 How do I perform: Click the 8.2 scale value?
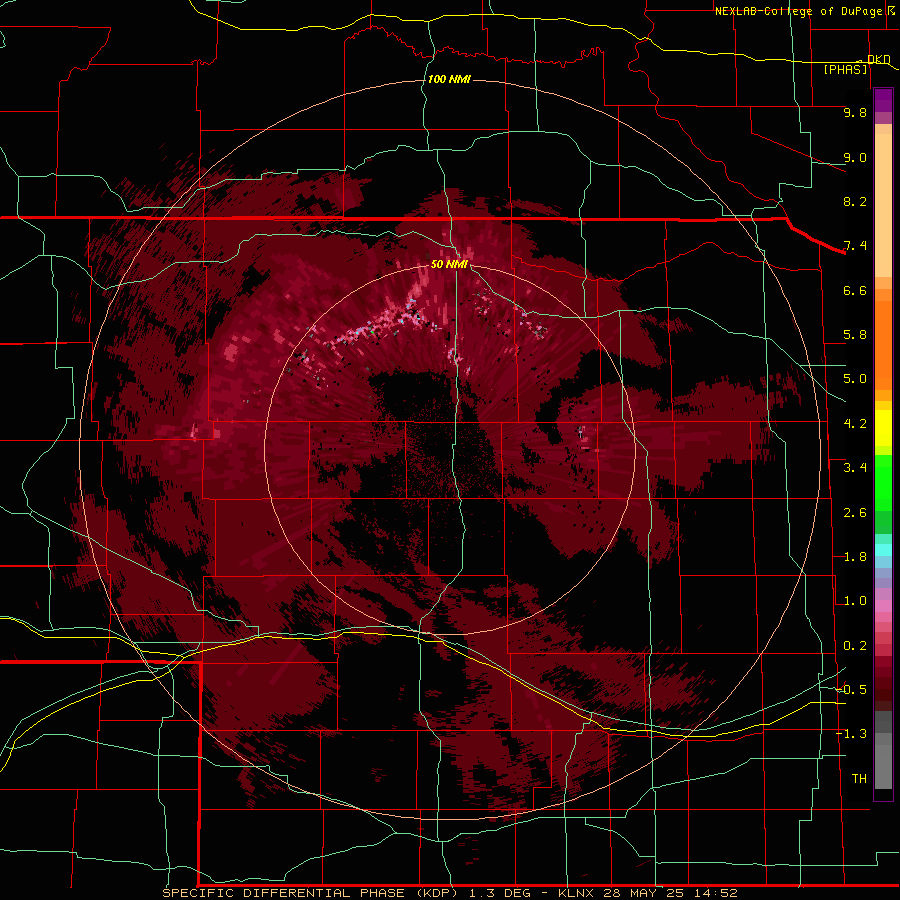click(855, 201)
